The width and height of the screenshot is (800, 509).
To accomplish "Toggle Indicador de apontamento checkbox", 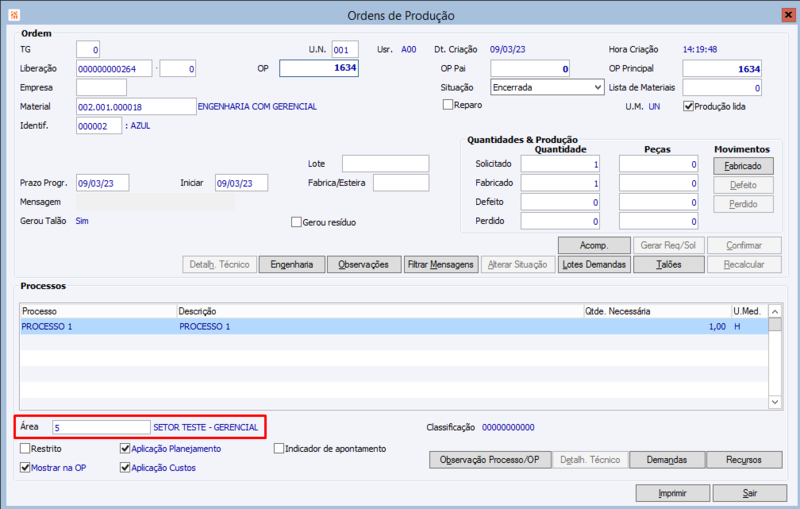I will (279, 448).
